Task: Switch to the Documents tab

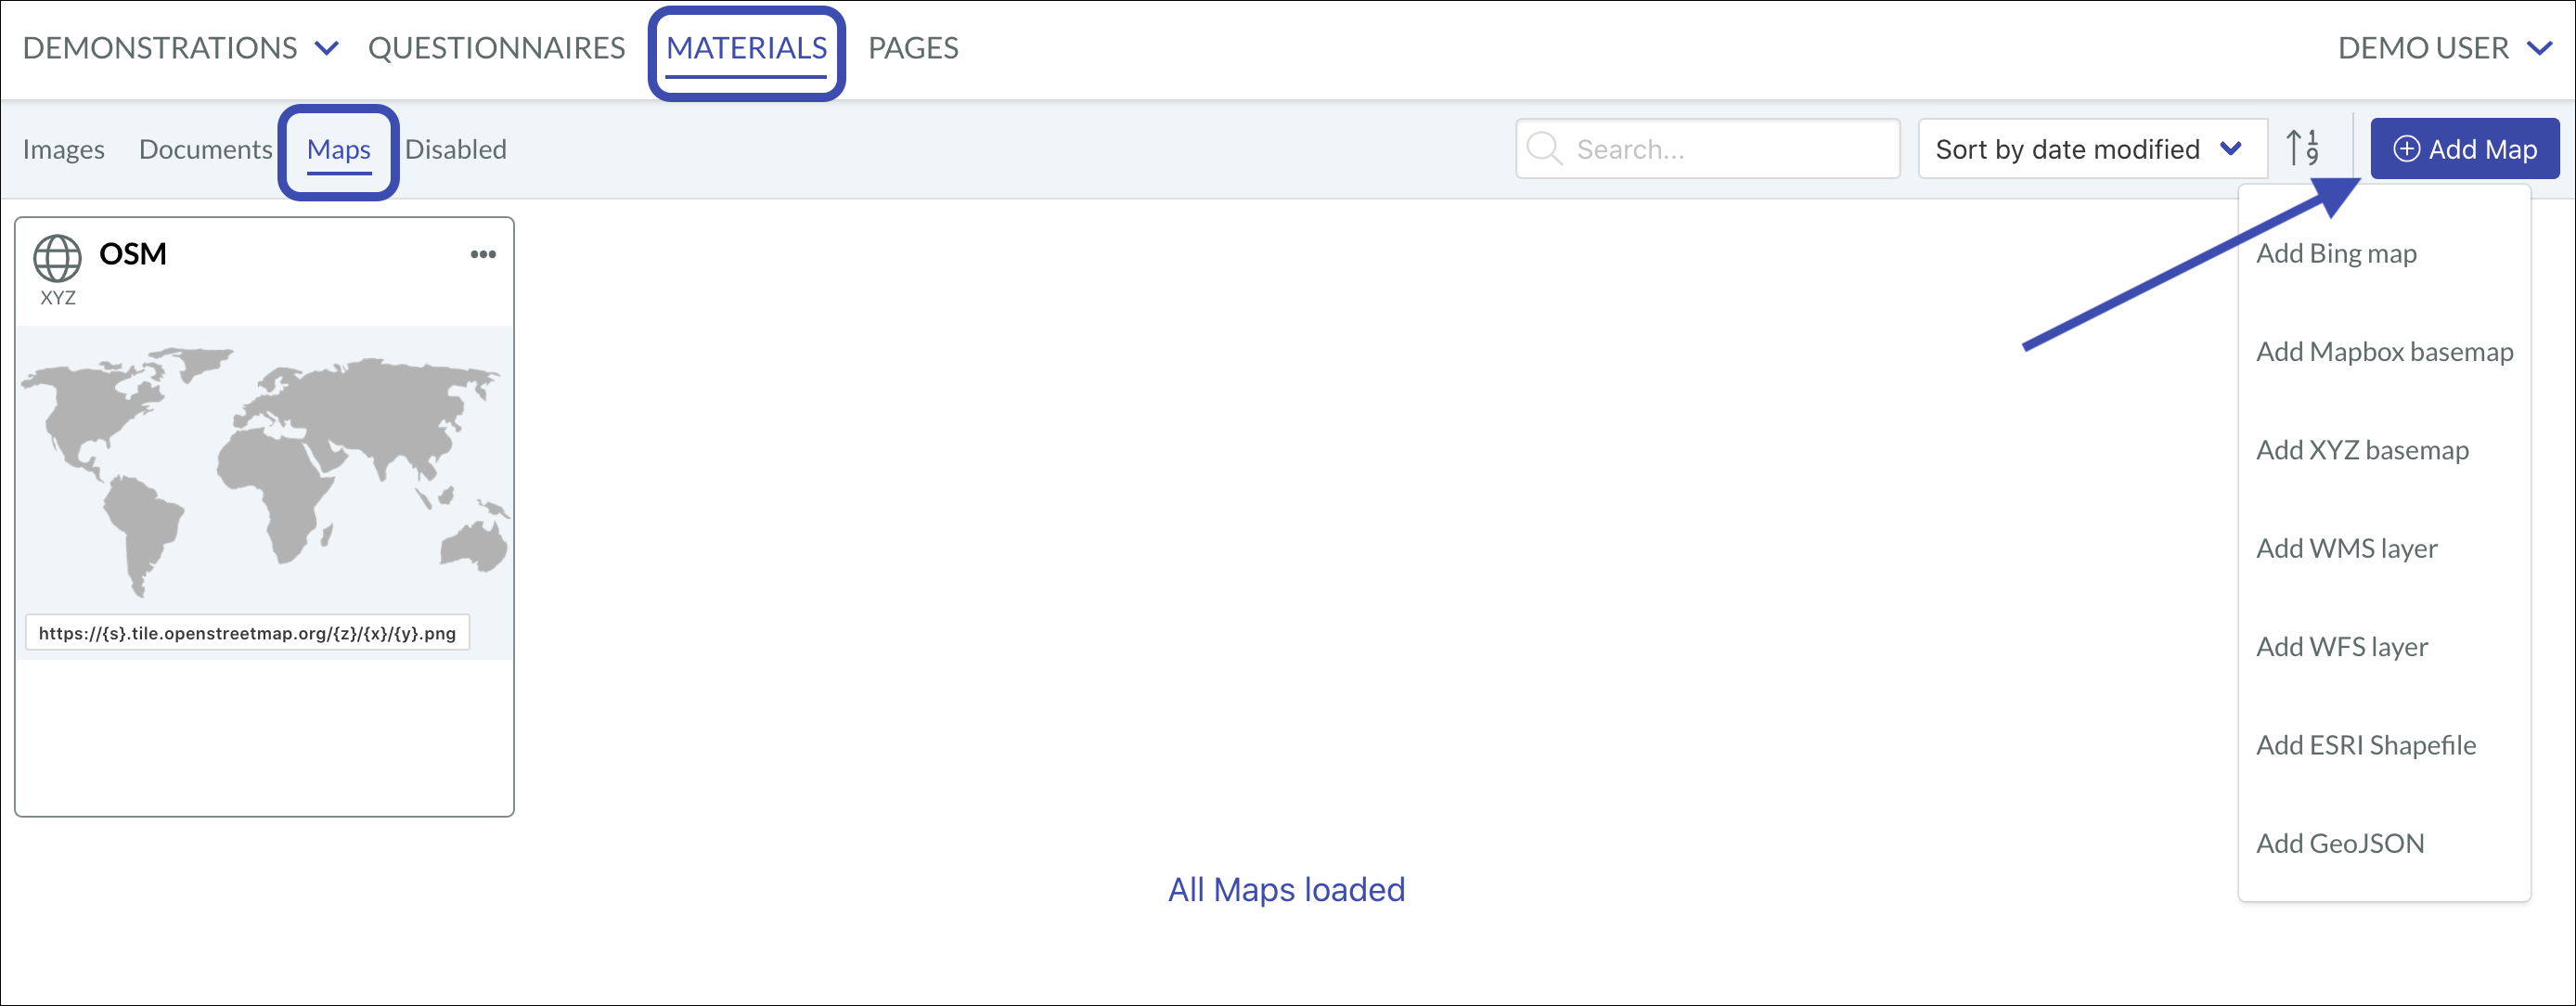Action: pyautogui.click(x=205, y=149)
